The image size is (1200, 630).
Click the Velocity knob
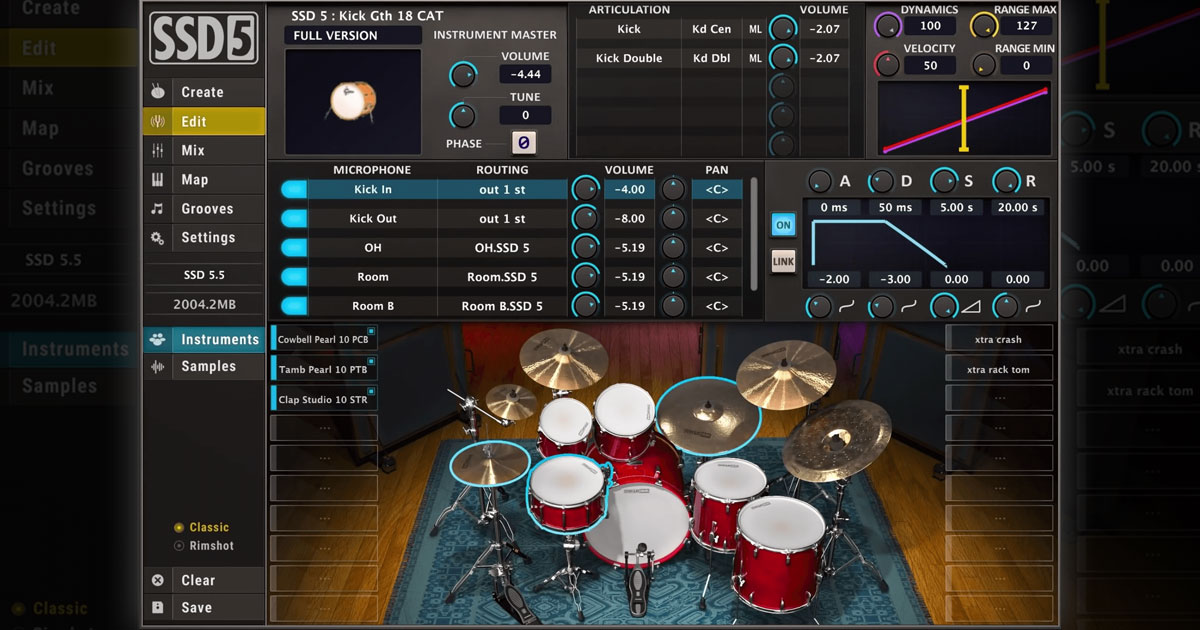[x=887, y=66]
